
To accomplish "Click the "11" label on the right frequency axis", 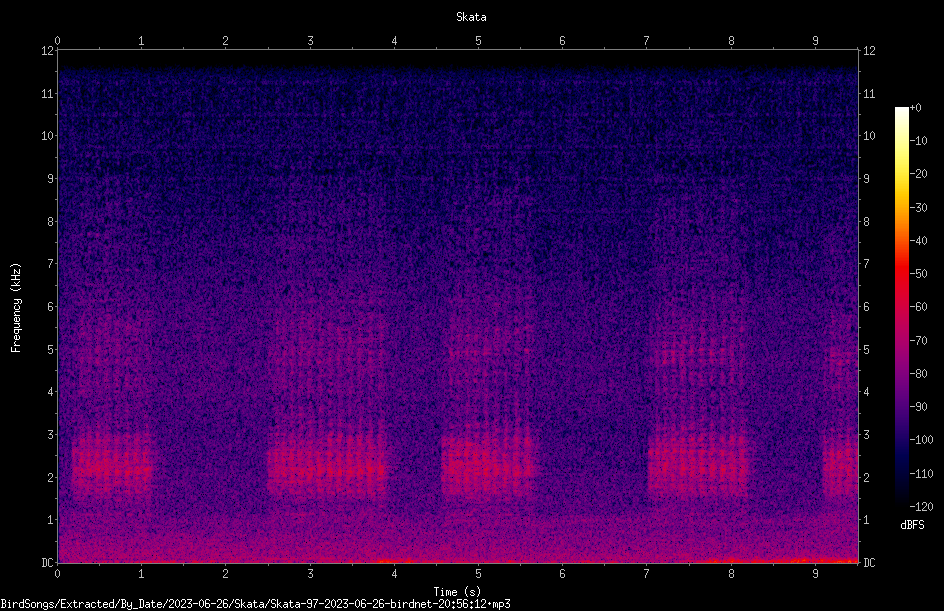I will [x=869, y=94].
